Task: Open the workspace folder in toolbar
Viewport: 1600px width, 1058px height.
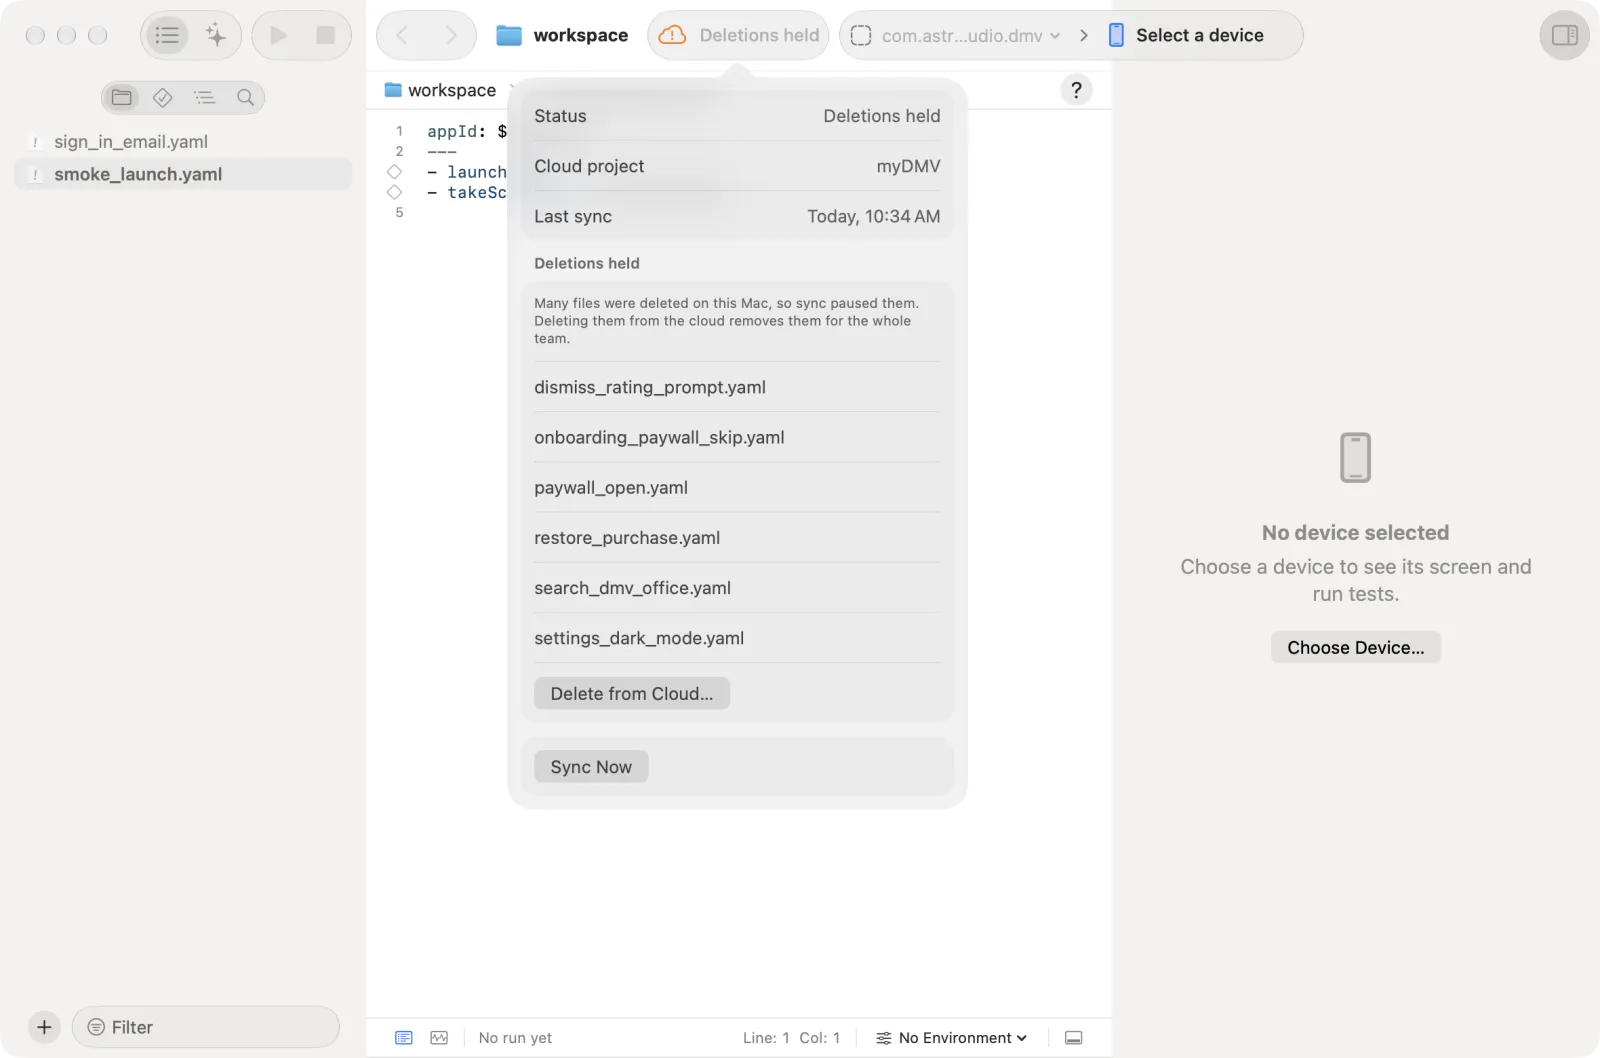Action: (562, 36)
